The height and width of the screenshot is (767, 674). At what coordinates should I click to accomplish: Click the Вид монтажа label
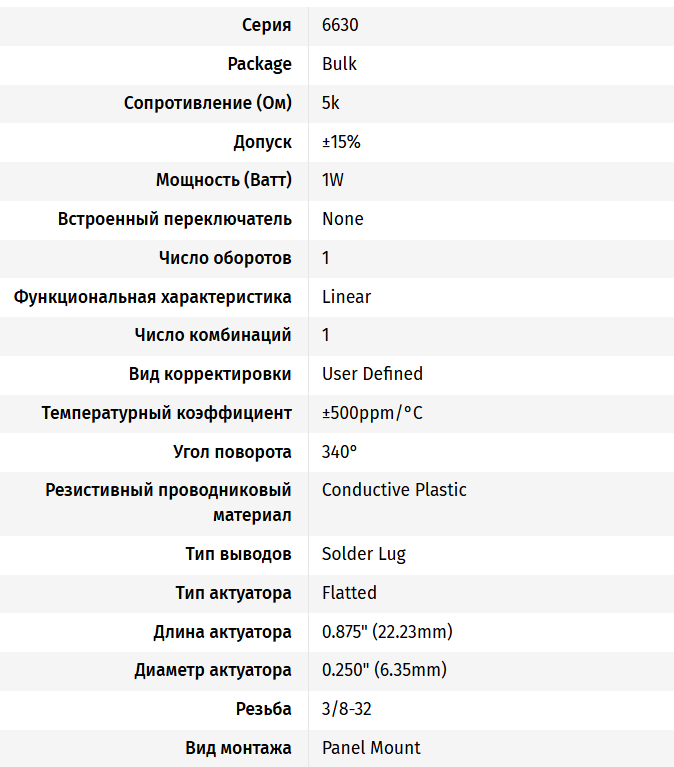pyautogui.click(x=238, y=748)
